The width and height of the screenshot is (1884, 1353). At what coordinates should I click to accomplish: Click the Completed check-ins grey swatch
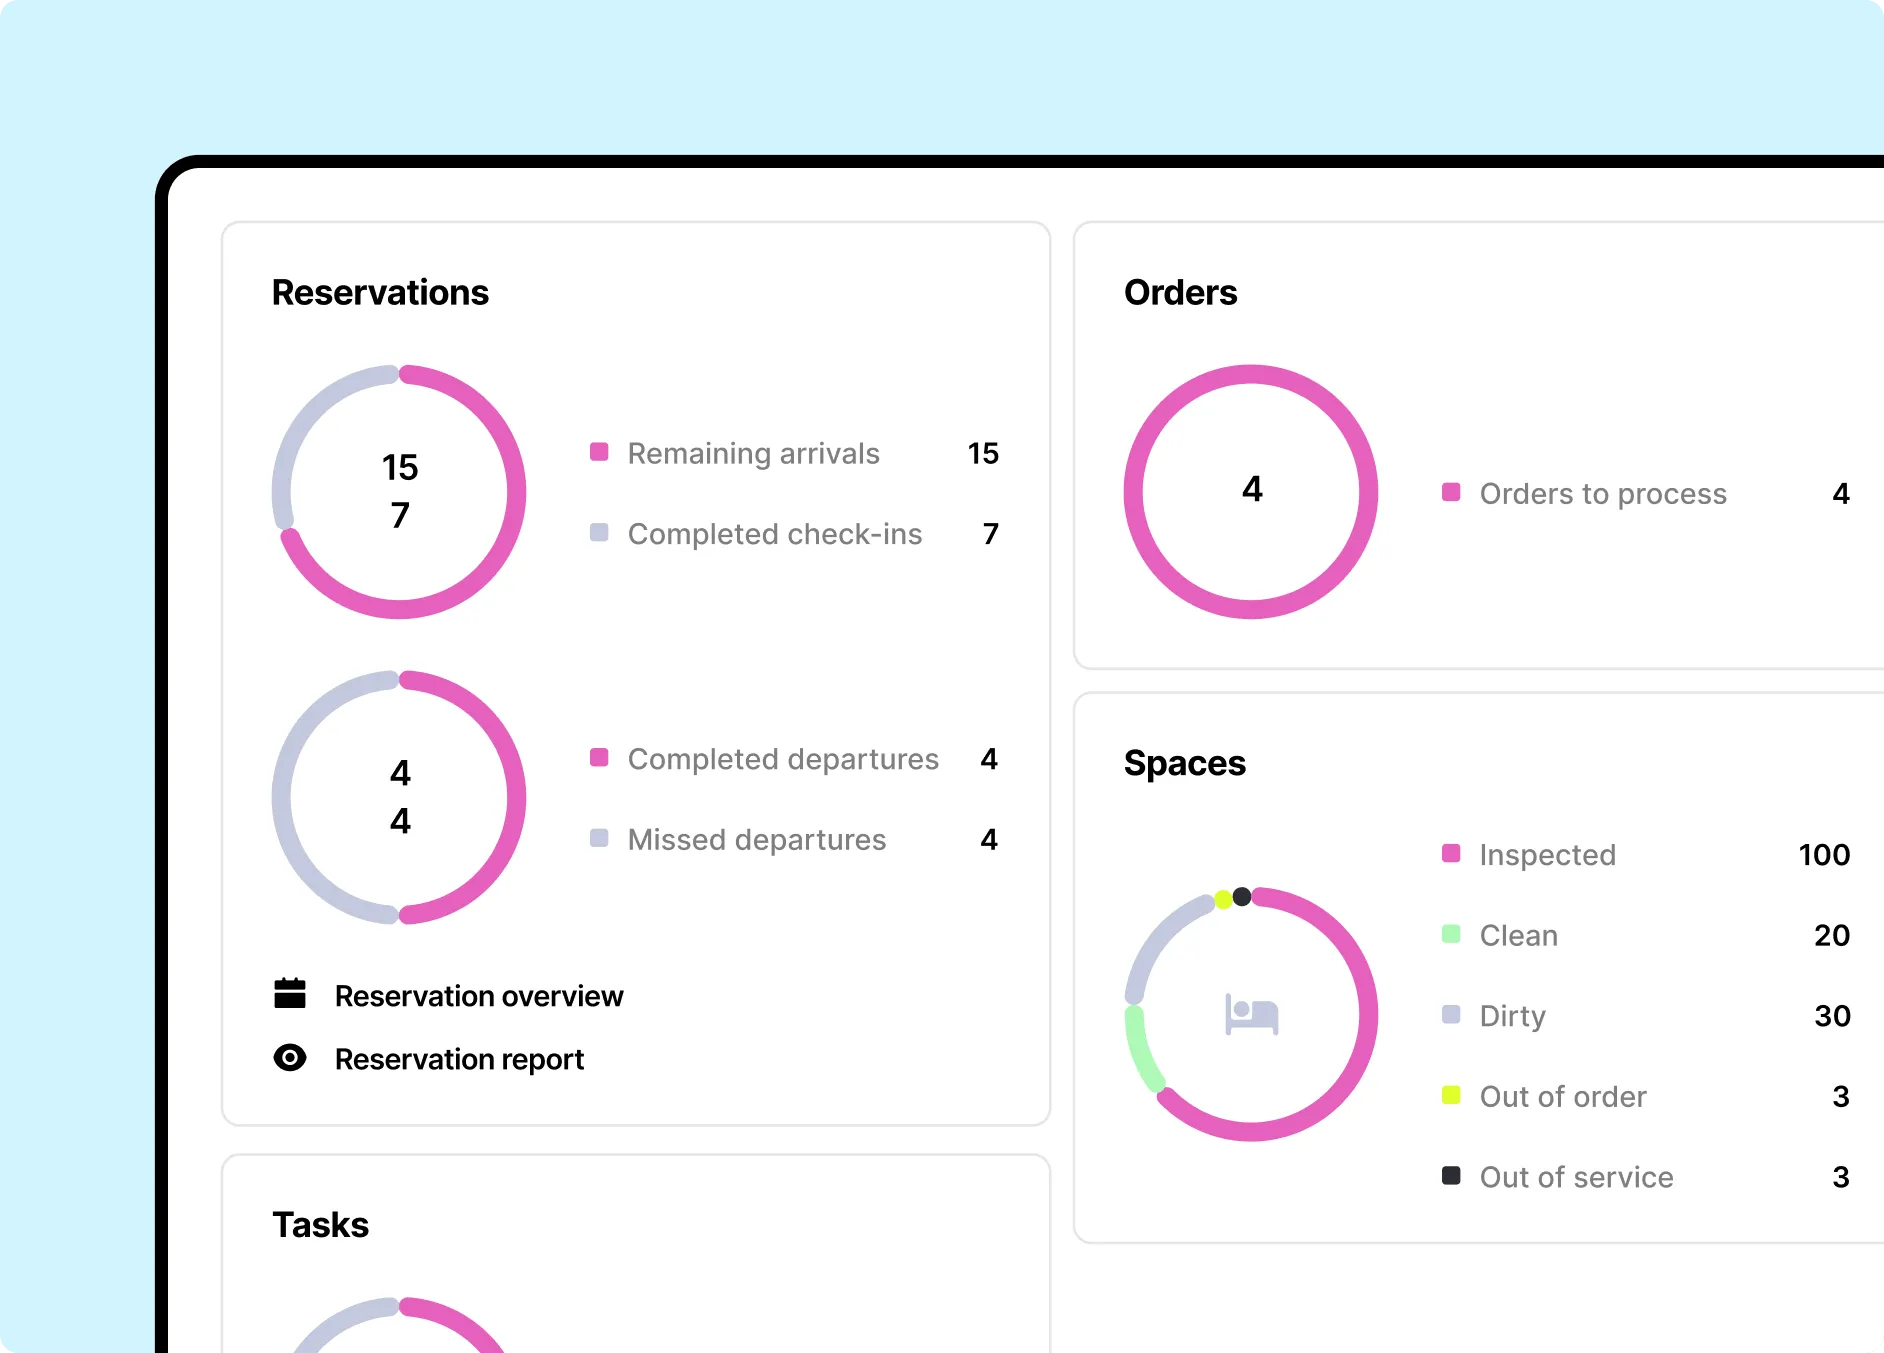tap(599, 533)
